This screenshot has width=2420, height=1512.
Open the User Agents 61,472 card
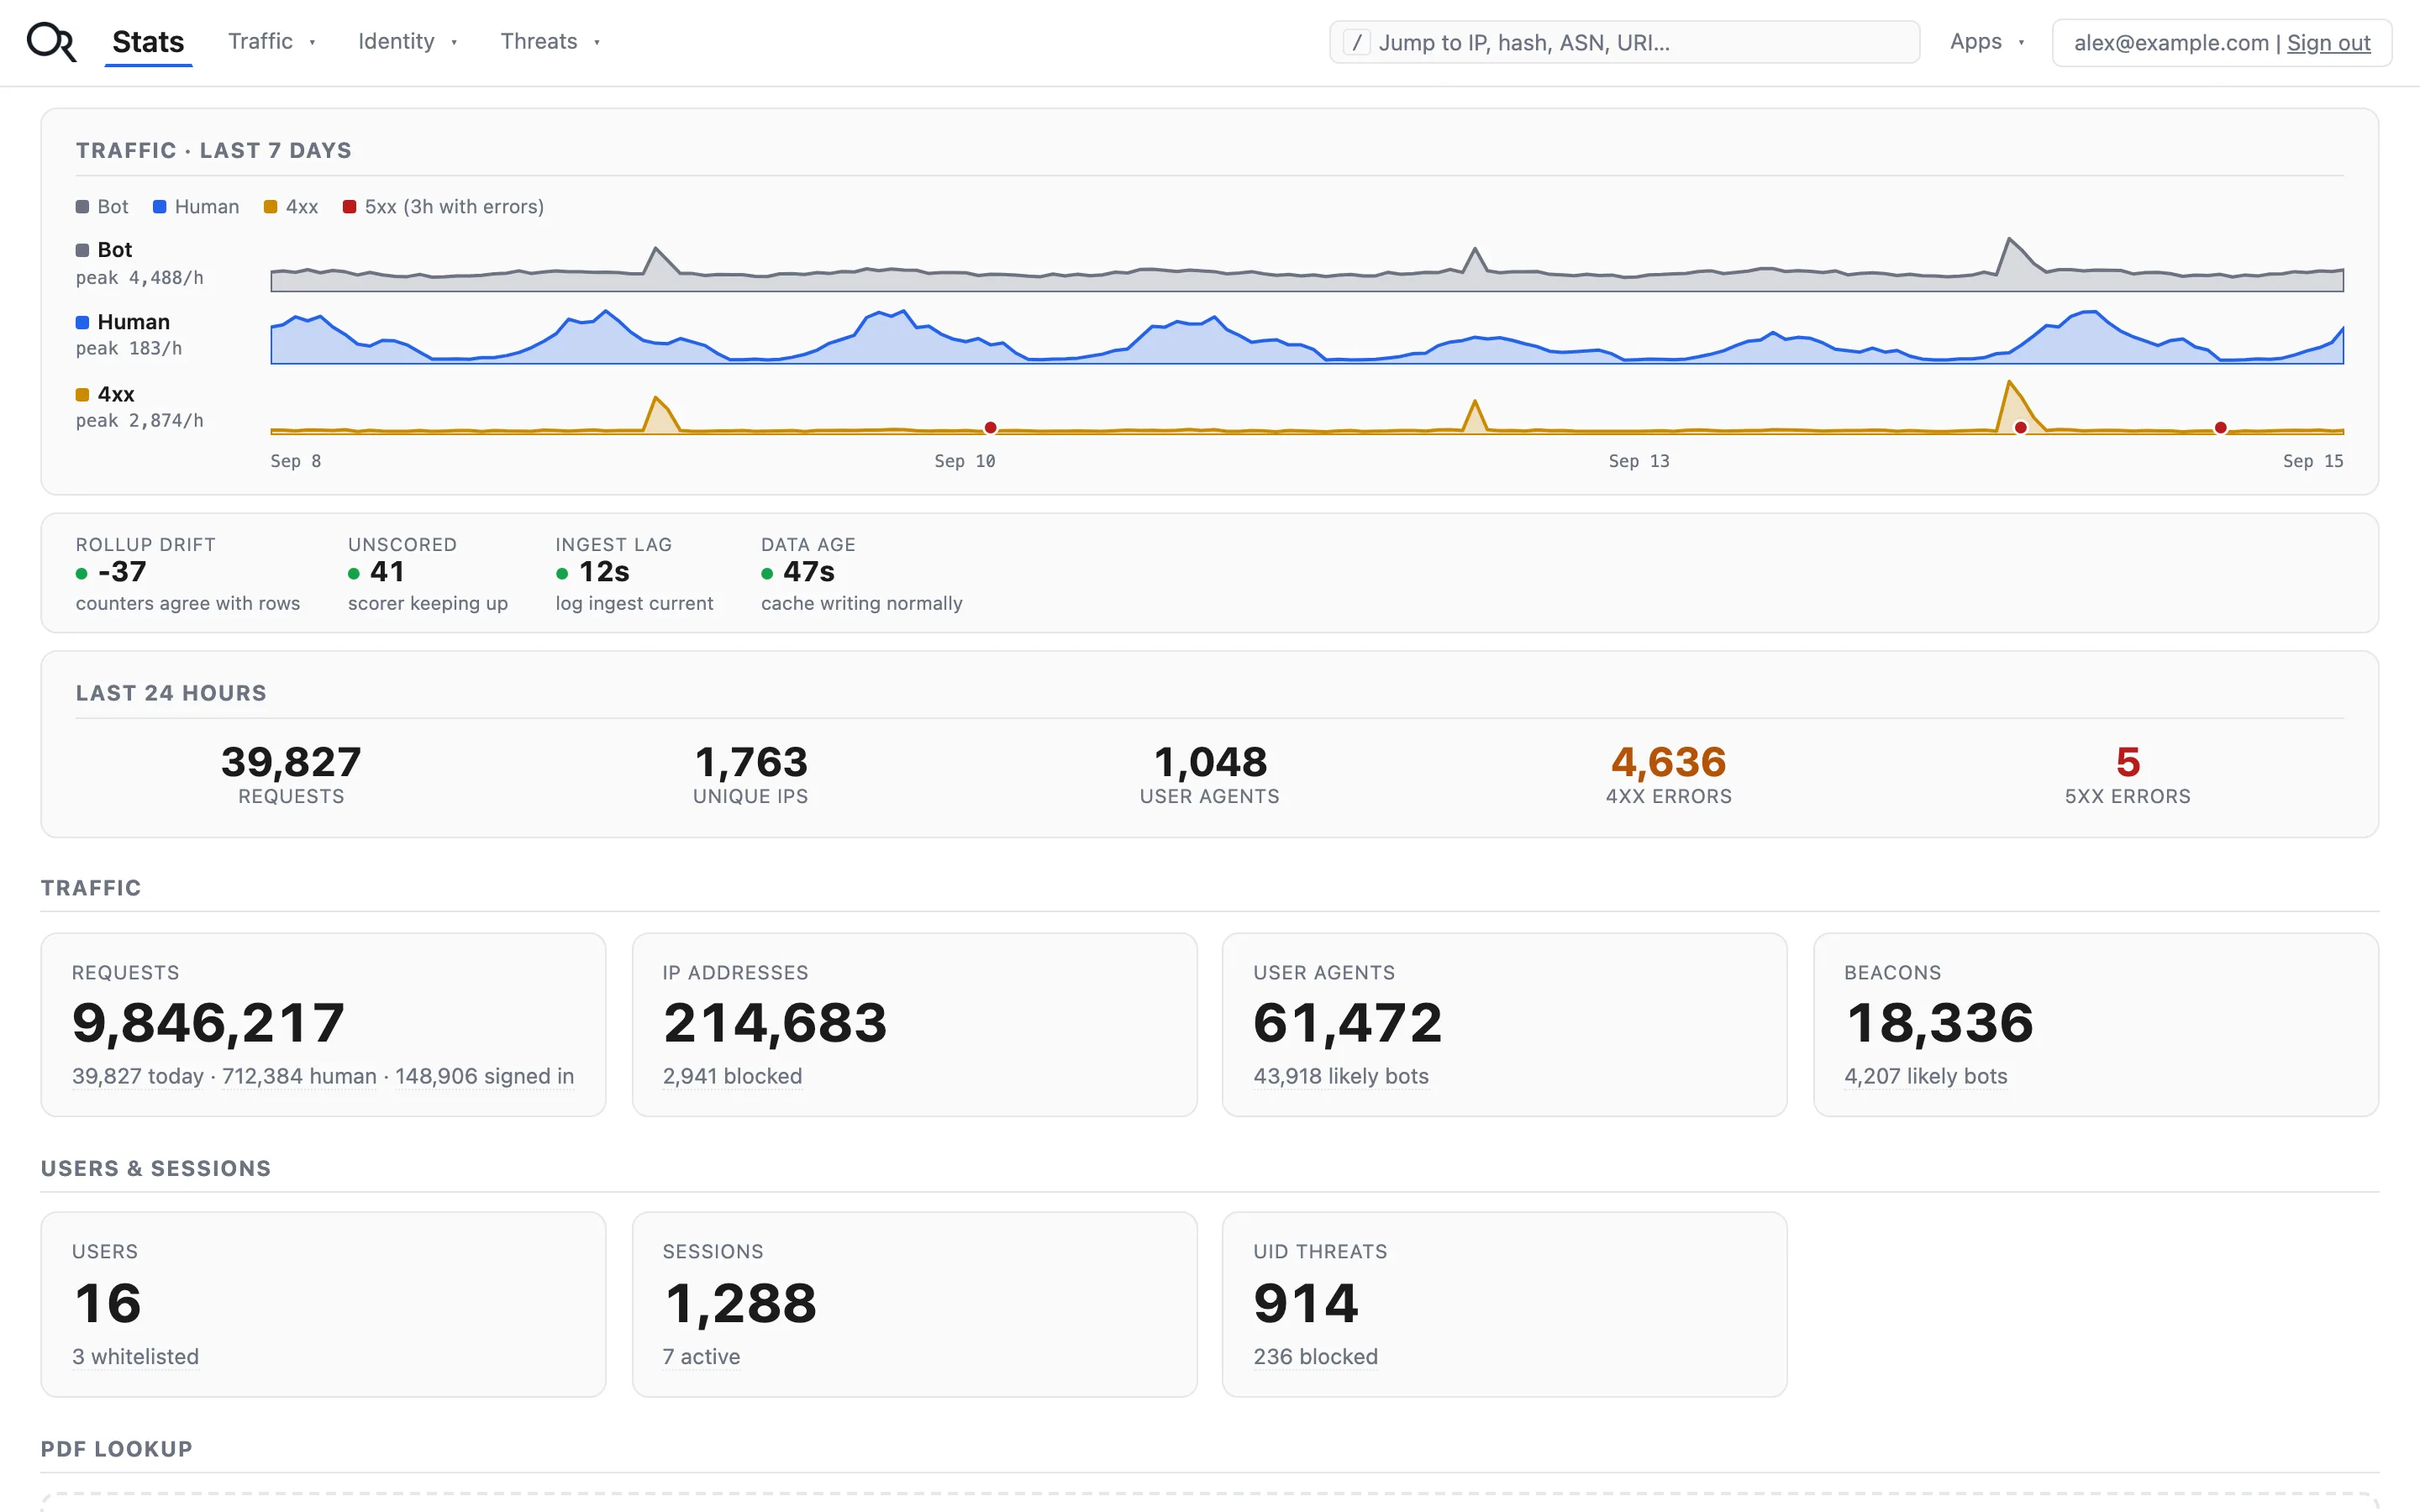1504,1025
